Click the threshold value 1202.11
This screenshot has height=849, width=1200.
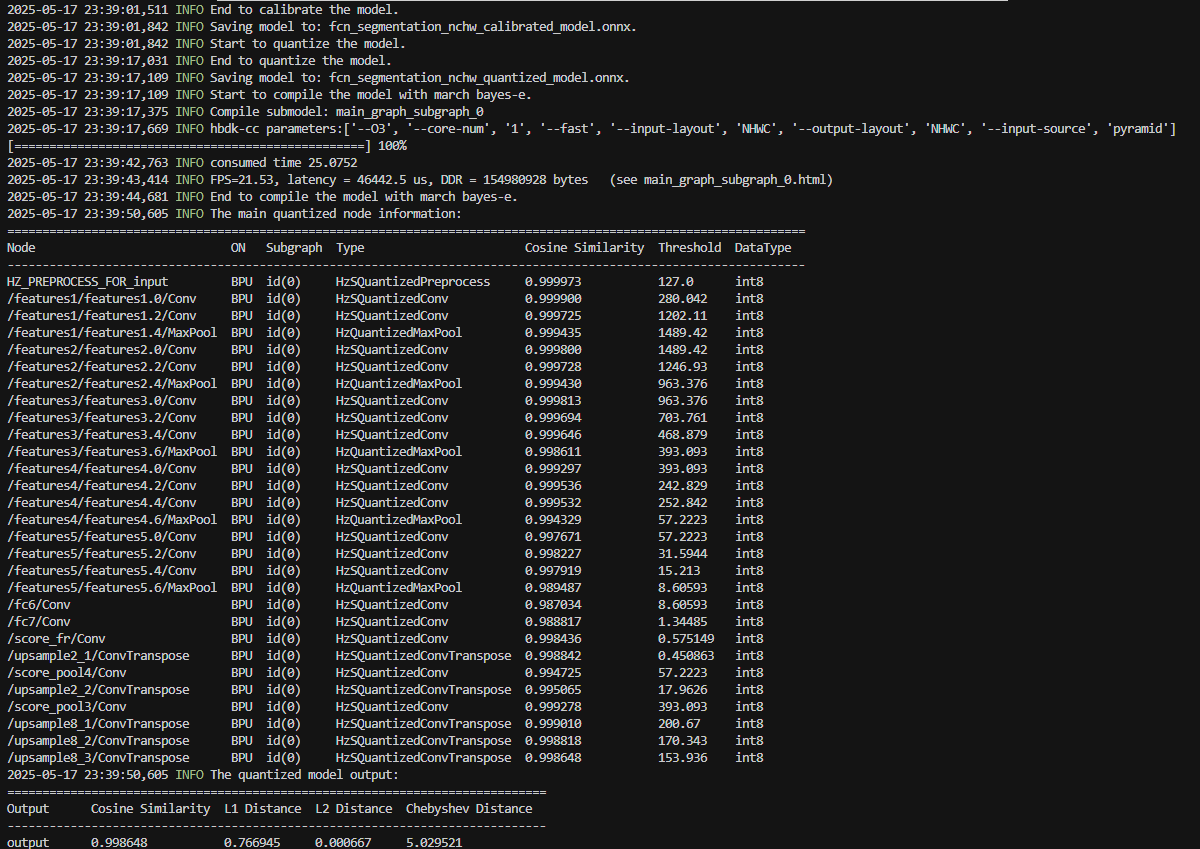coord(682,316)
